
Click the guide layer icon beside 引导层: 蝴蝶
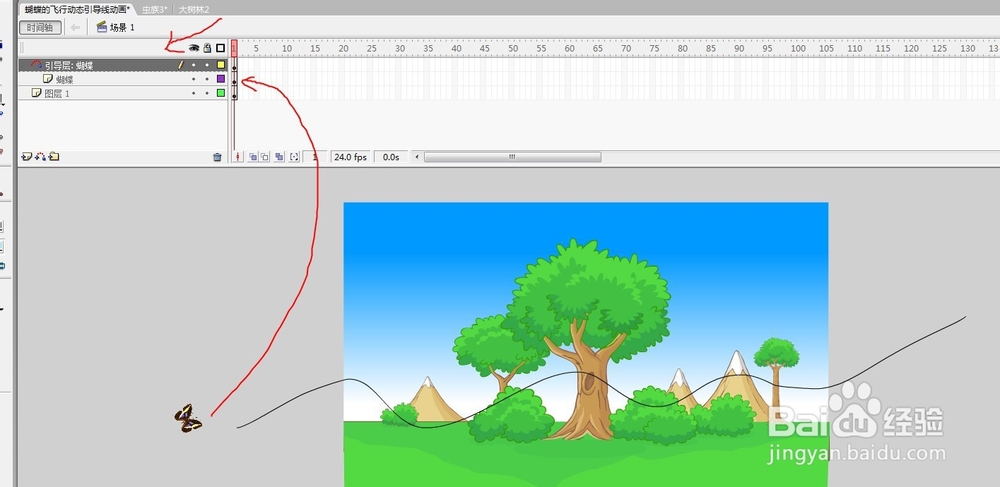(36, 64)
